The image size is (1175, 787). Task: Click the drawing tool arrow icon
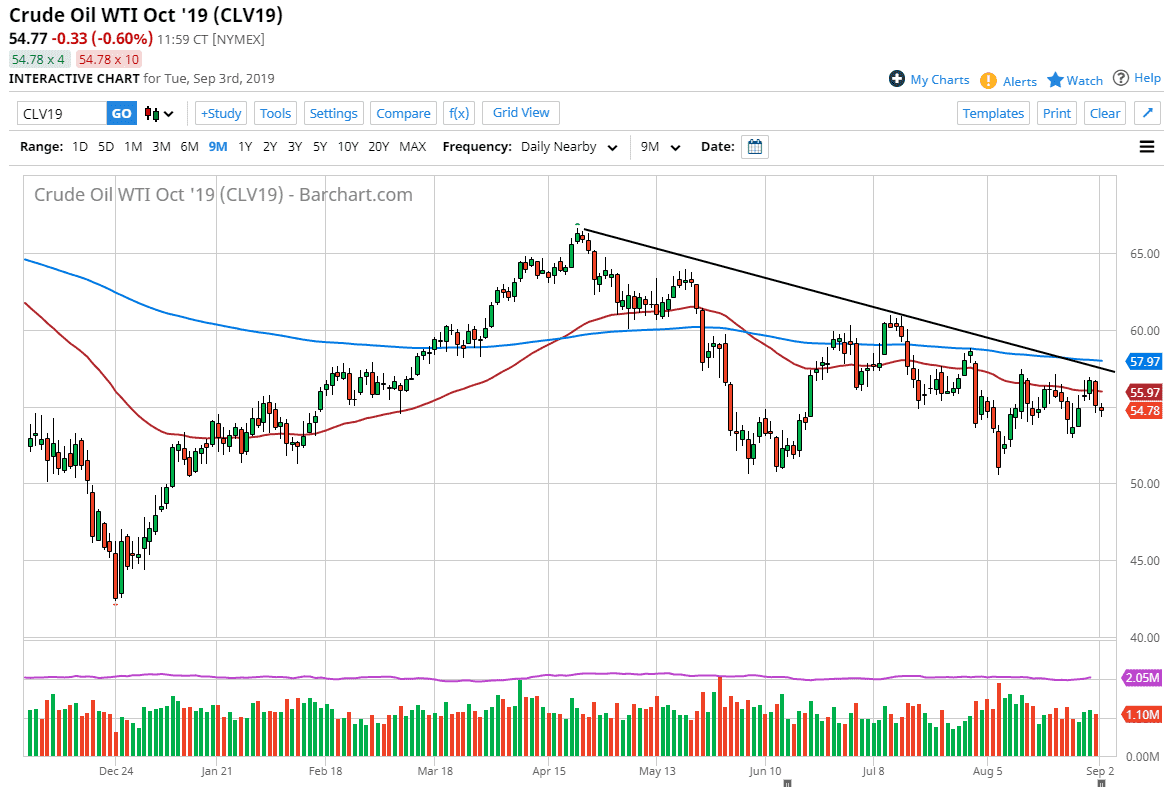click(1147, 112)
